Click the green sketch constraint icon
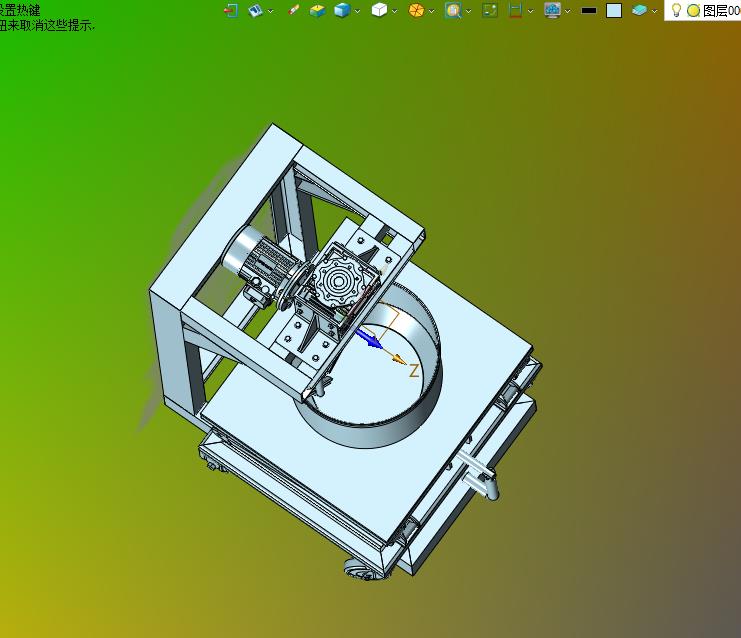This screenshot has height=638, width=741. click(490, 10)
